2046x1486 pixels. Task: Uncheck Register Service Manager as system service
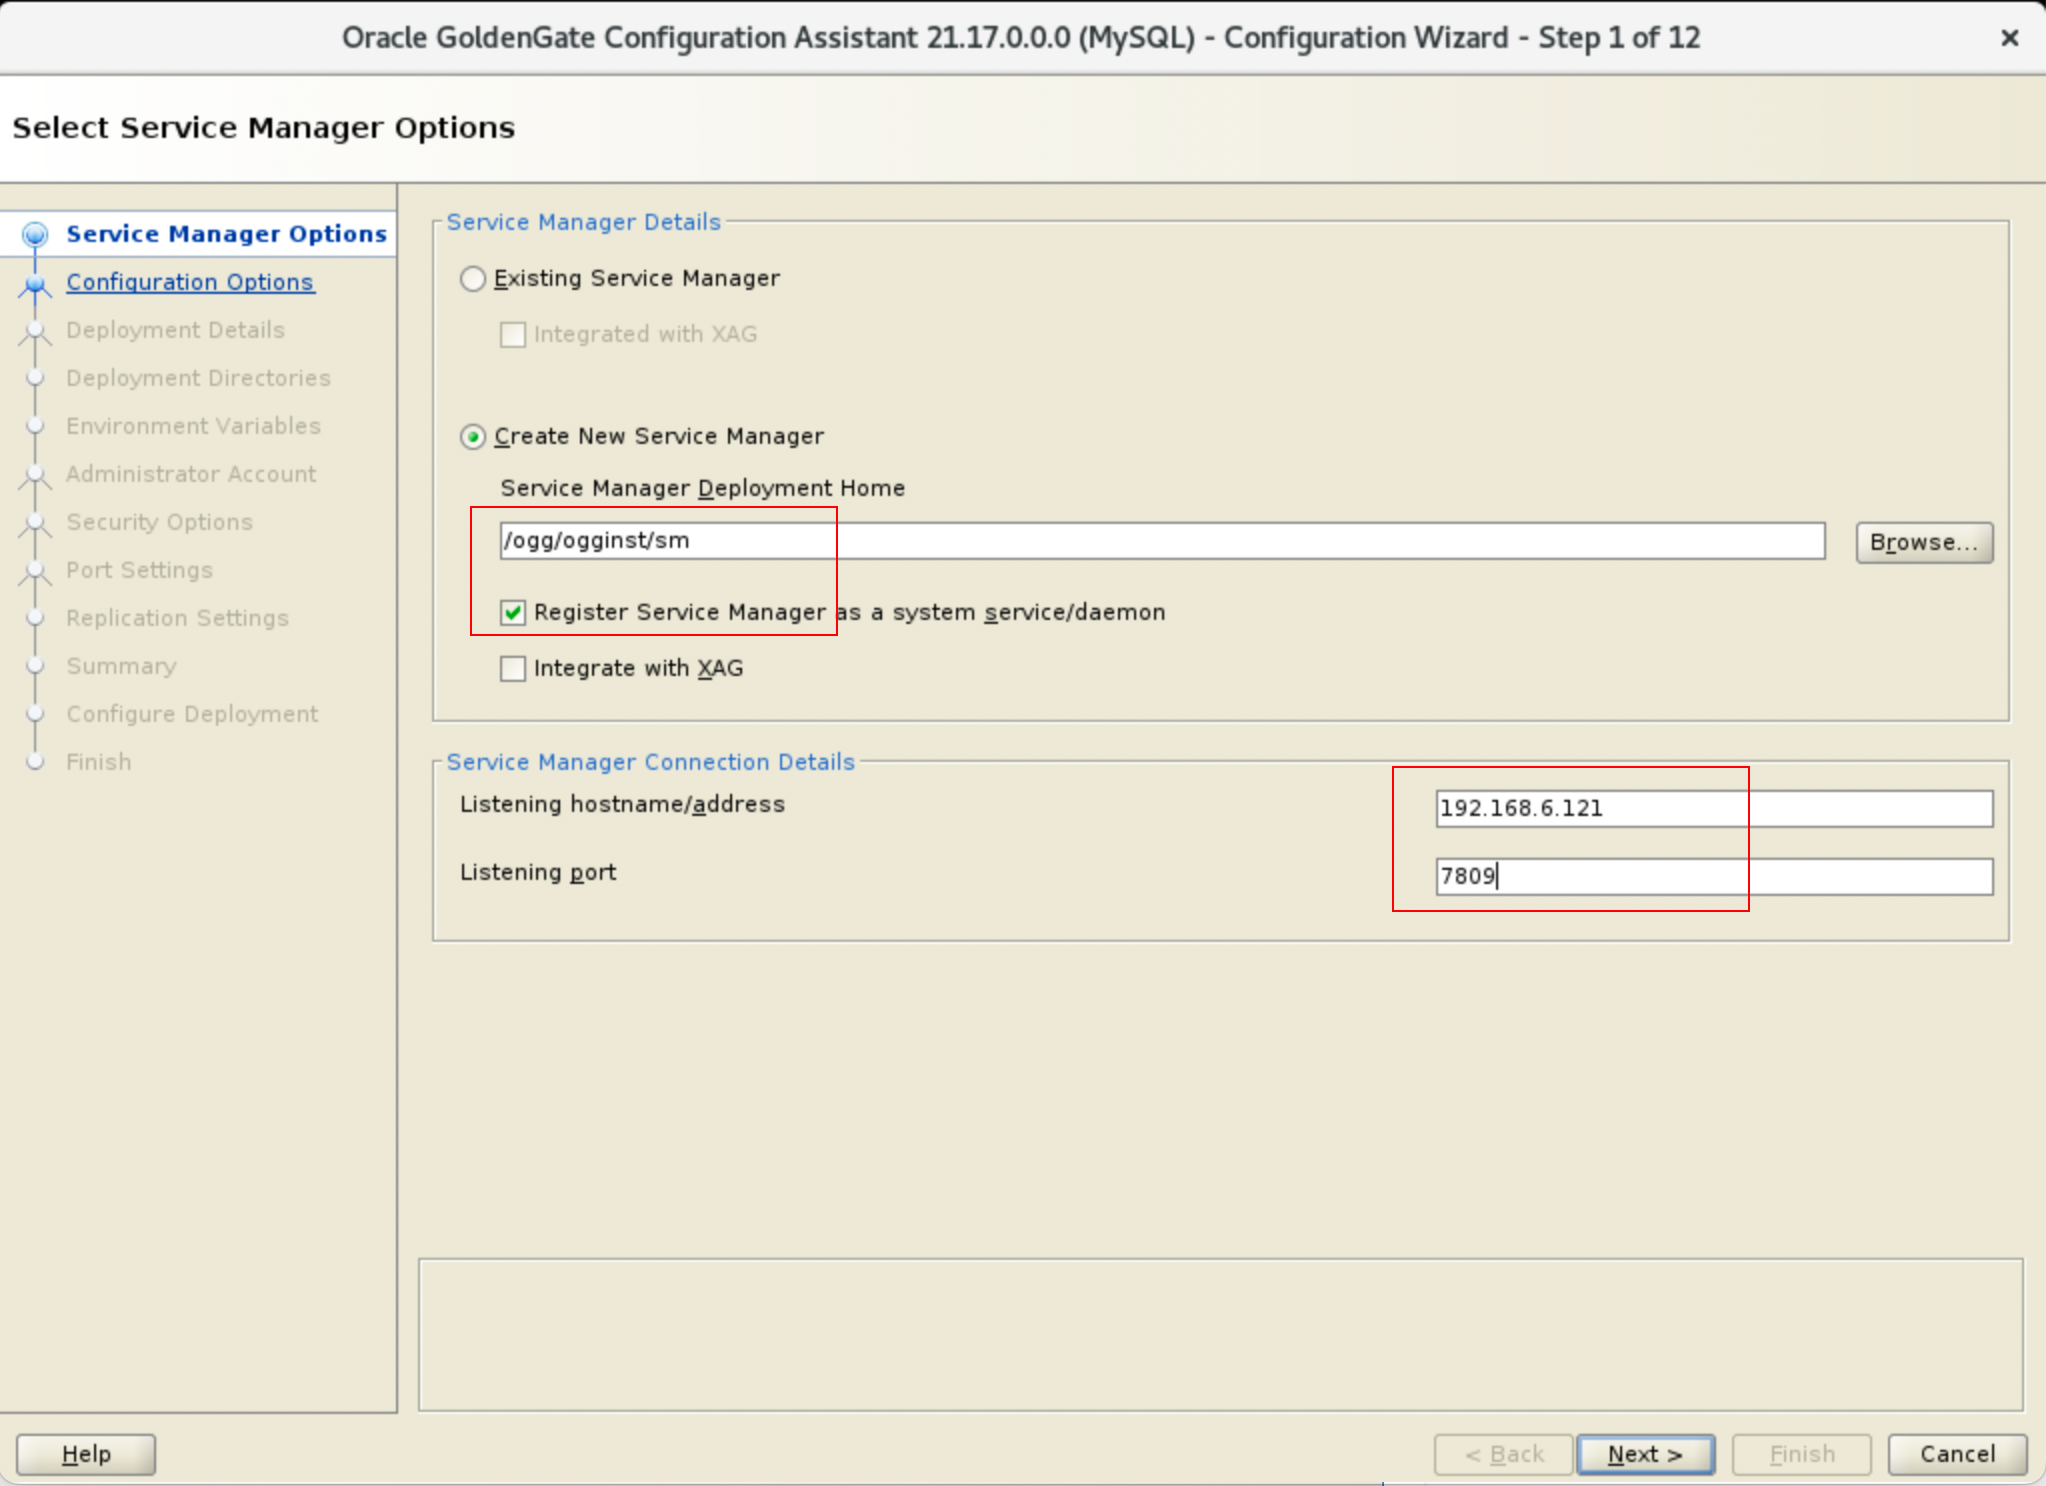click(x=513, y=613)
